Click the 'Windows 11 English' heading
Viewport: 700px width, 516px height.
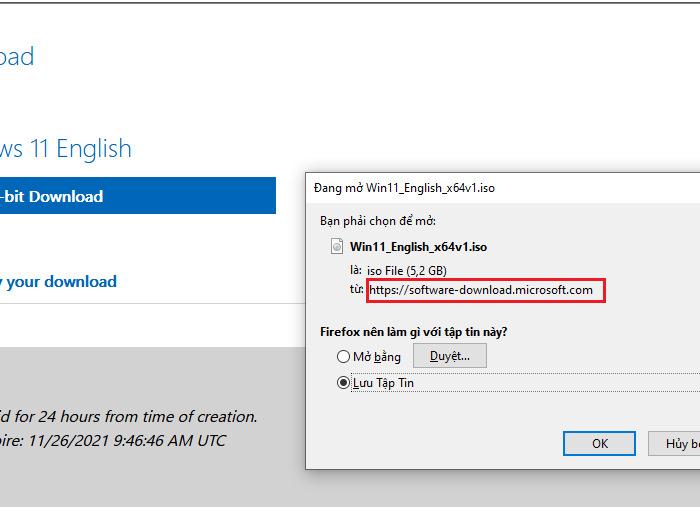[x=66, y=149]
